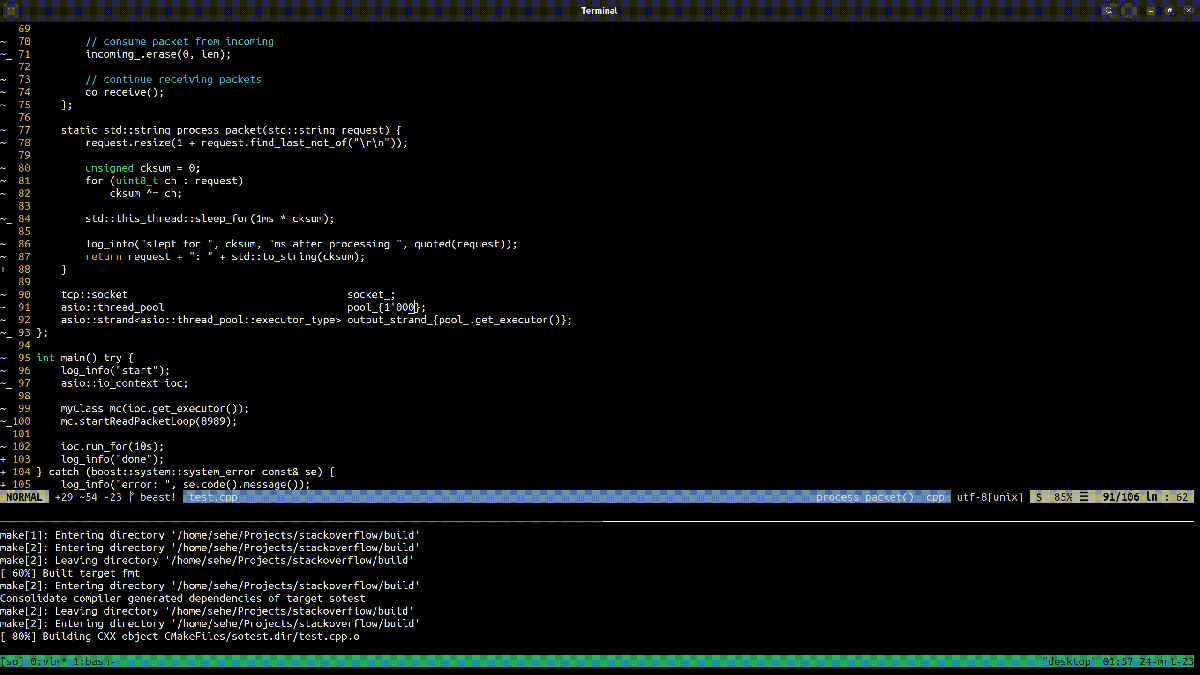Screen dimensions: 1200x675
Task: Click the Terminal window title text
Action: [599, 10]
